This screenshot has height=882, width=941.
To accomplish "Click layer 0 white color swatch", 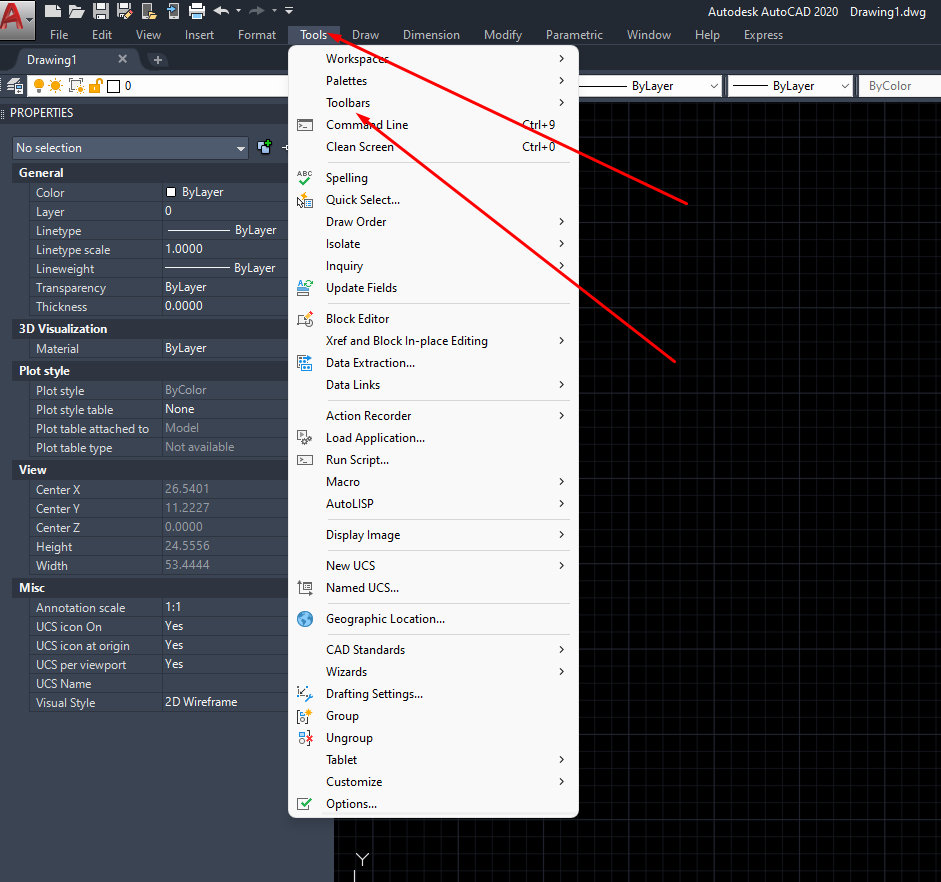I will coord(113,86).
